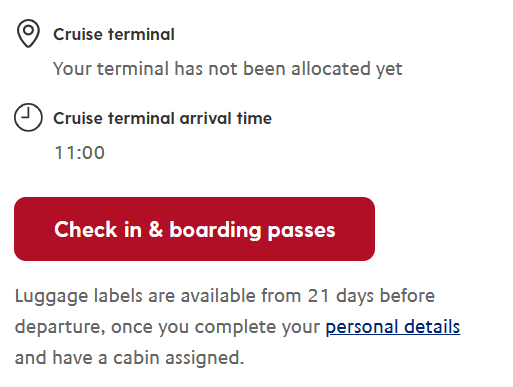Click 'Check in' on the red button
Viewport: 513px width, 387px height.
click(x=98, y=229)
